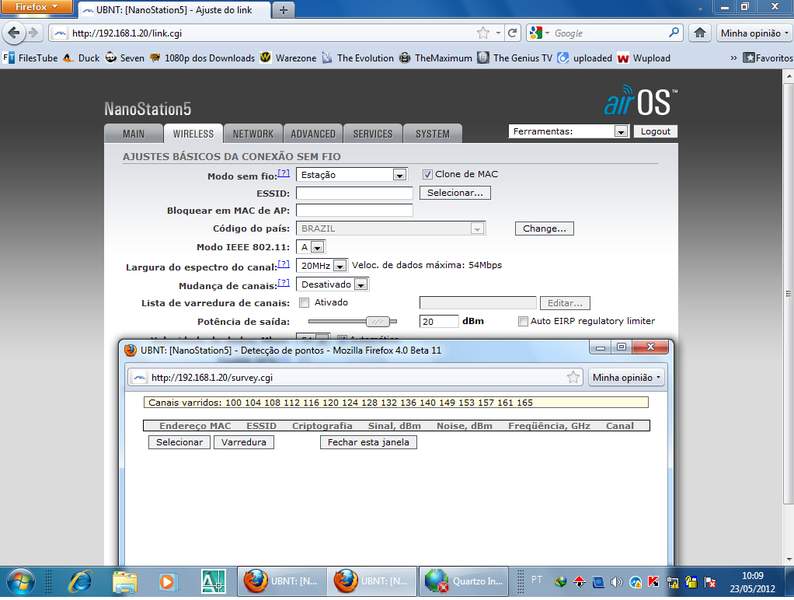Open FilesTube bookmark
The image size is (794, 600).
(30, 58)
